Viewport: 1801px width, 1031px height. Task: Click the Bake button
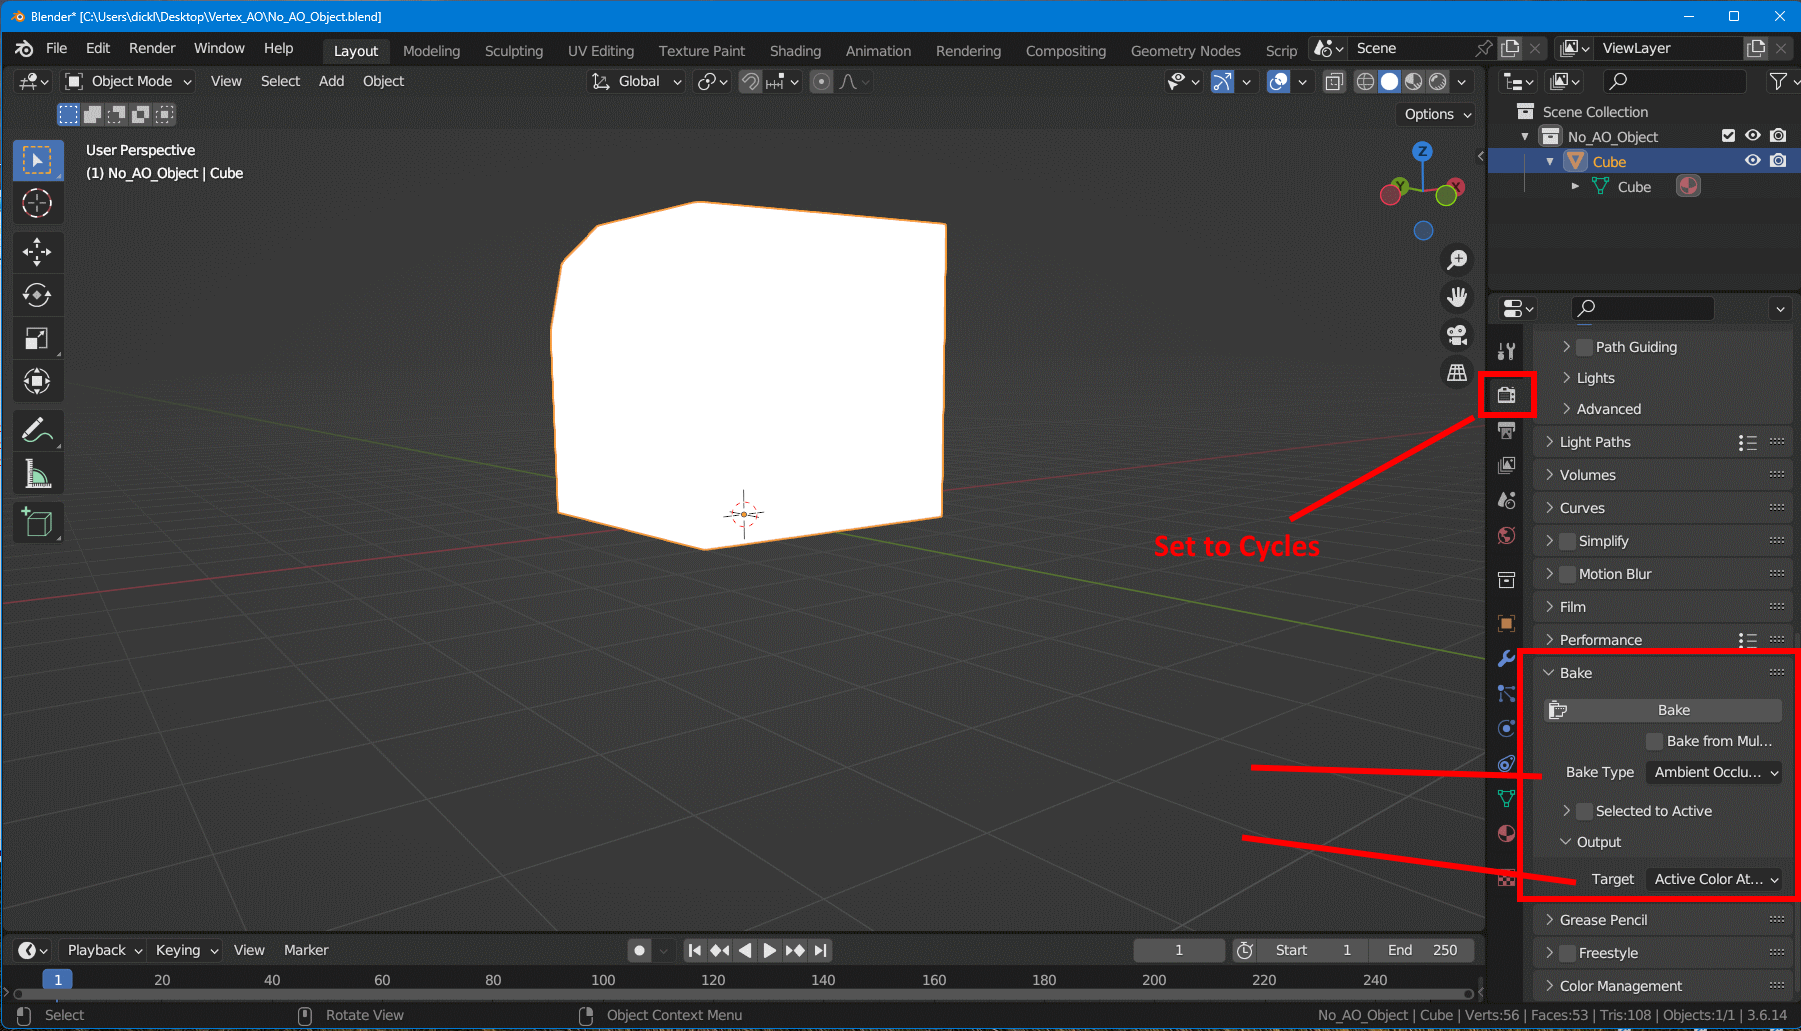point(1664,710)
